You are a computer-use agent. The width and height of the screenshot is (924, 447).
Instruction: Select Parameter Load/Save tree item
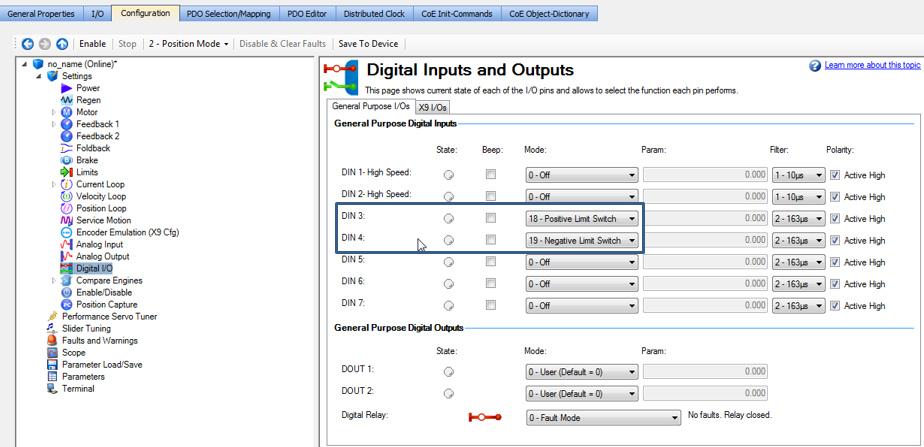102,365
